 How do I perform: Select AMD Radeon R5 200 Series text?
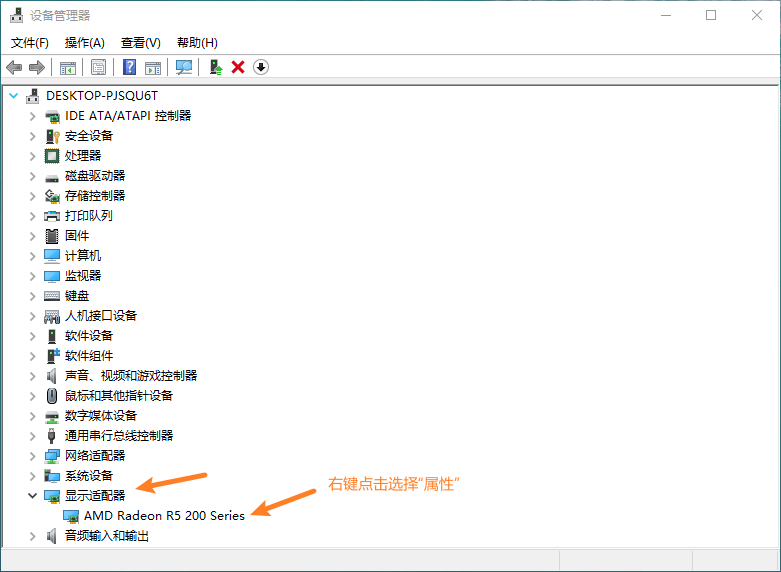(164, 516)
